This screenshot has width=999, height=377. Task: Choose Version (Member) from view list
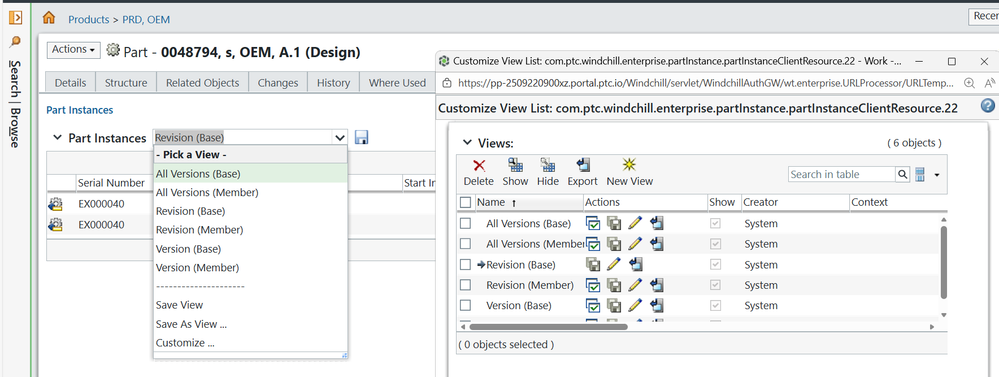coord(250,267)
